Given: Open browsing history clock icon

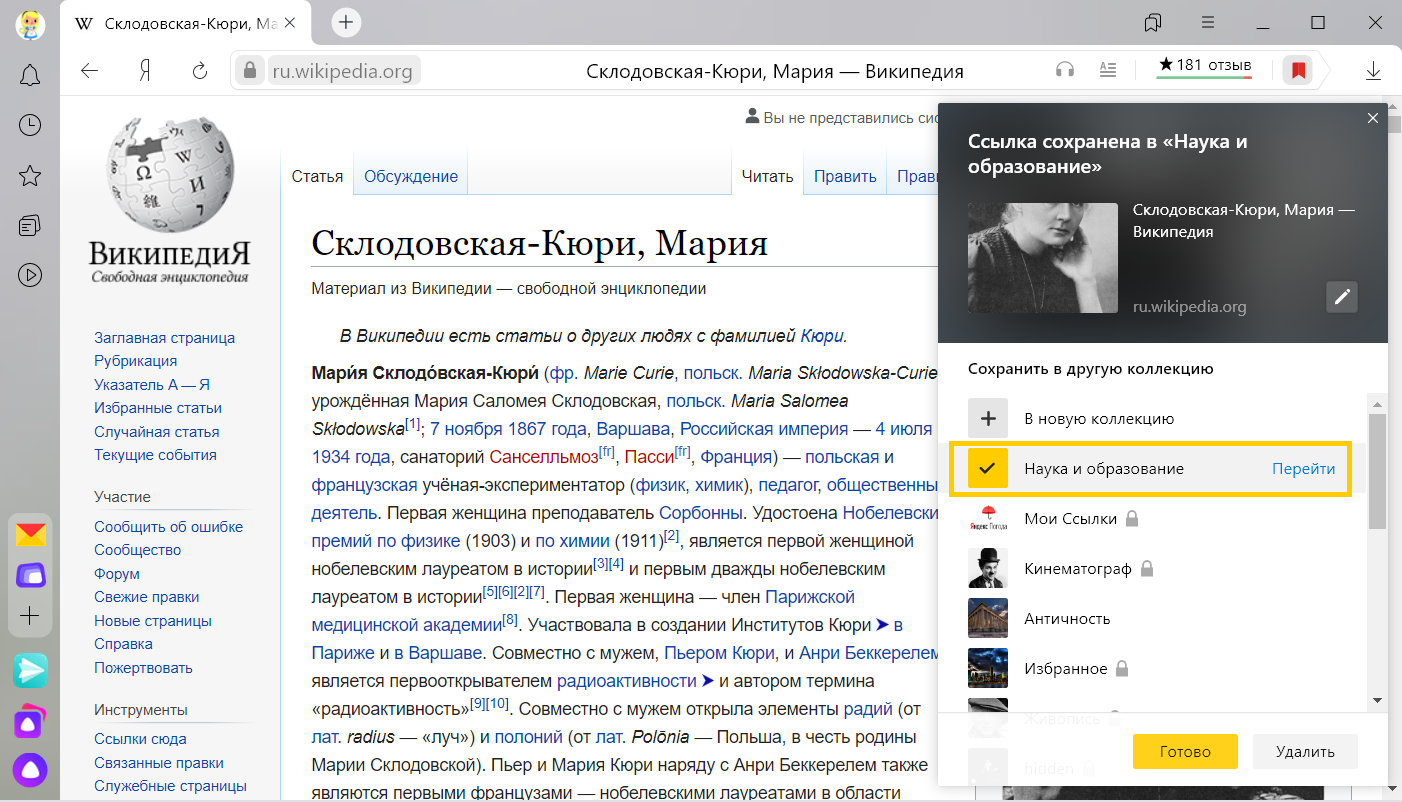Looking at the screenshot, I should click(30, 125).
